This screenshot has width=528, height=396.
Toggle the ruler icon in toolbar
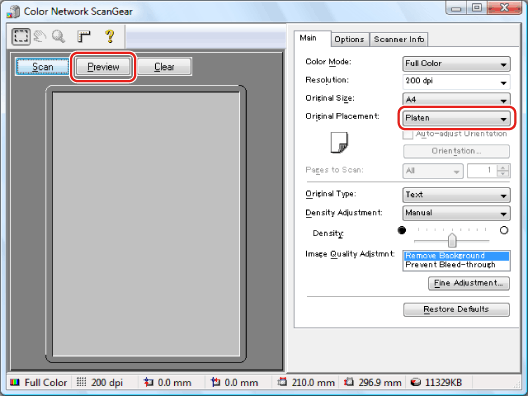click(84, 36)
